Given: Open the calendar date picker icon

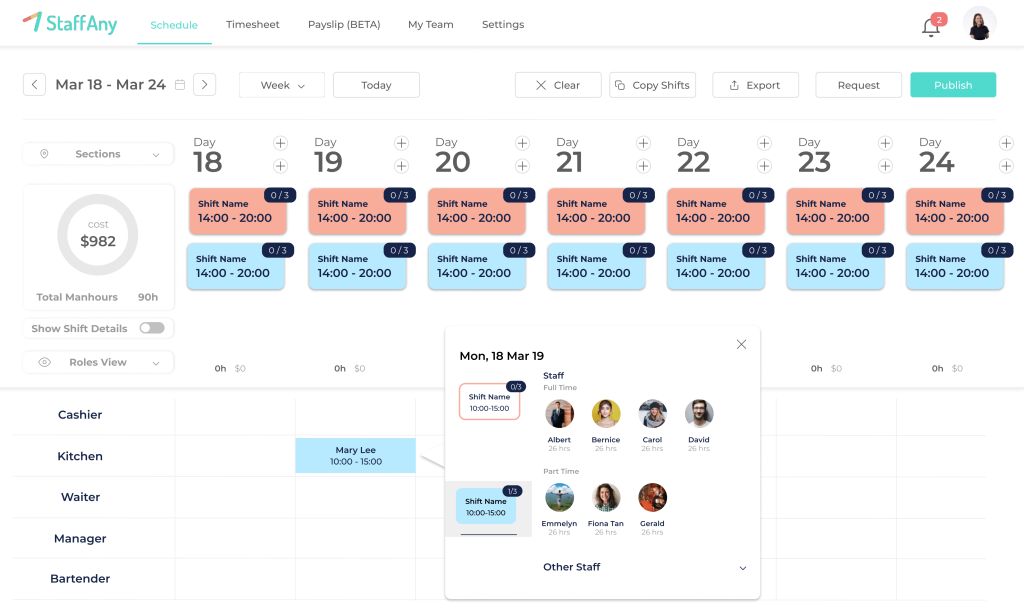Looking at the screenshot, I should click(180, 85).
